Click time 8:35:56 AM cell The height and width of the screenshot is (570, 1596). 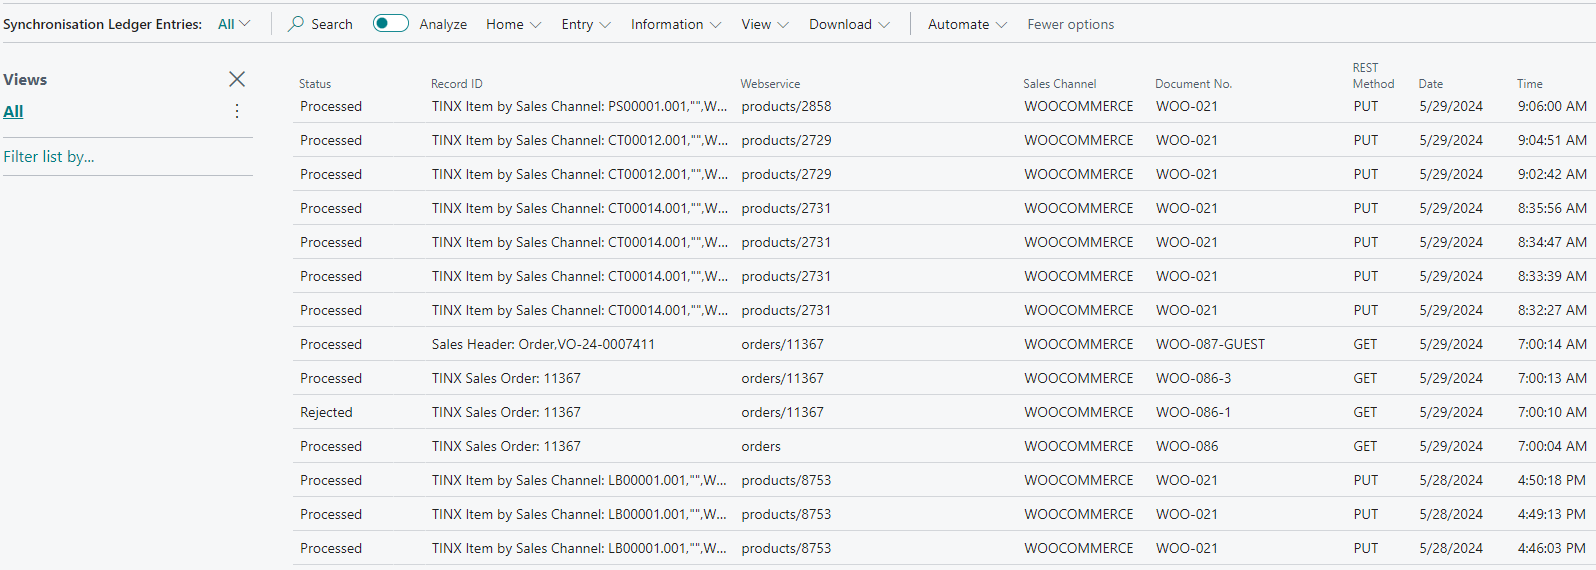coord(1552,208)
